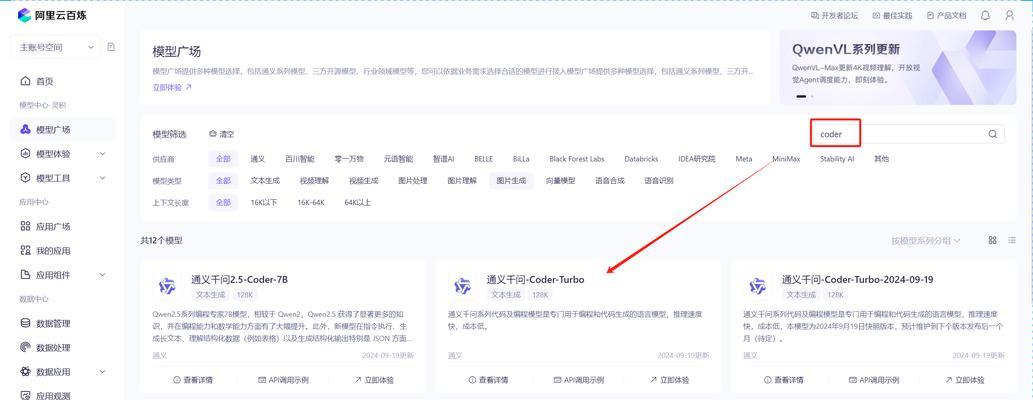This screenshot has width=1033, height=400.
Task: Click the 数据应用 sidebar icon
Action: tap(26, 371)
